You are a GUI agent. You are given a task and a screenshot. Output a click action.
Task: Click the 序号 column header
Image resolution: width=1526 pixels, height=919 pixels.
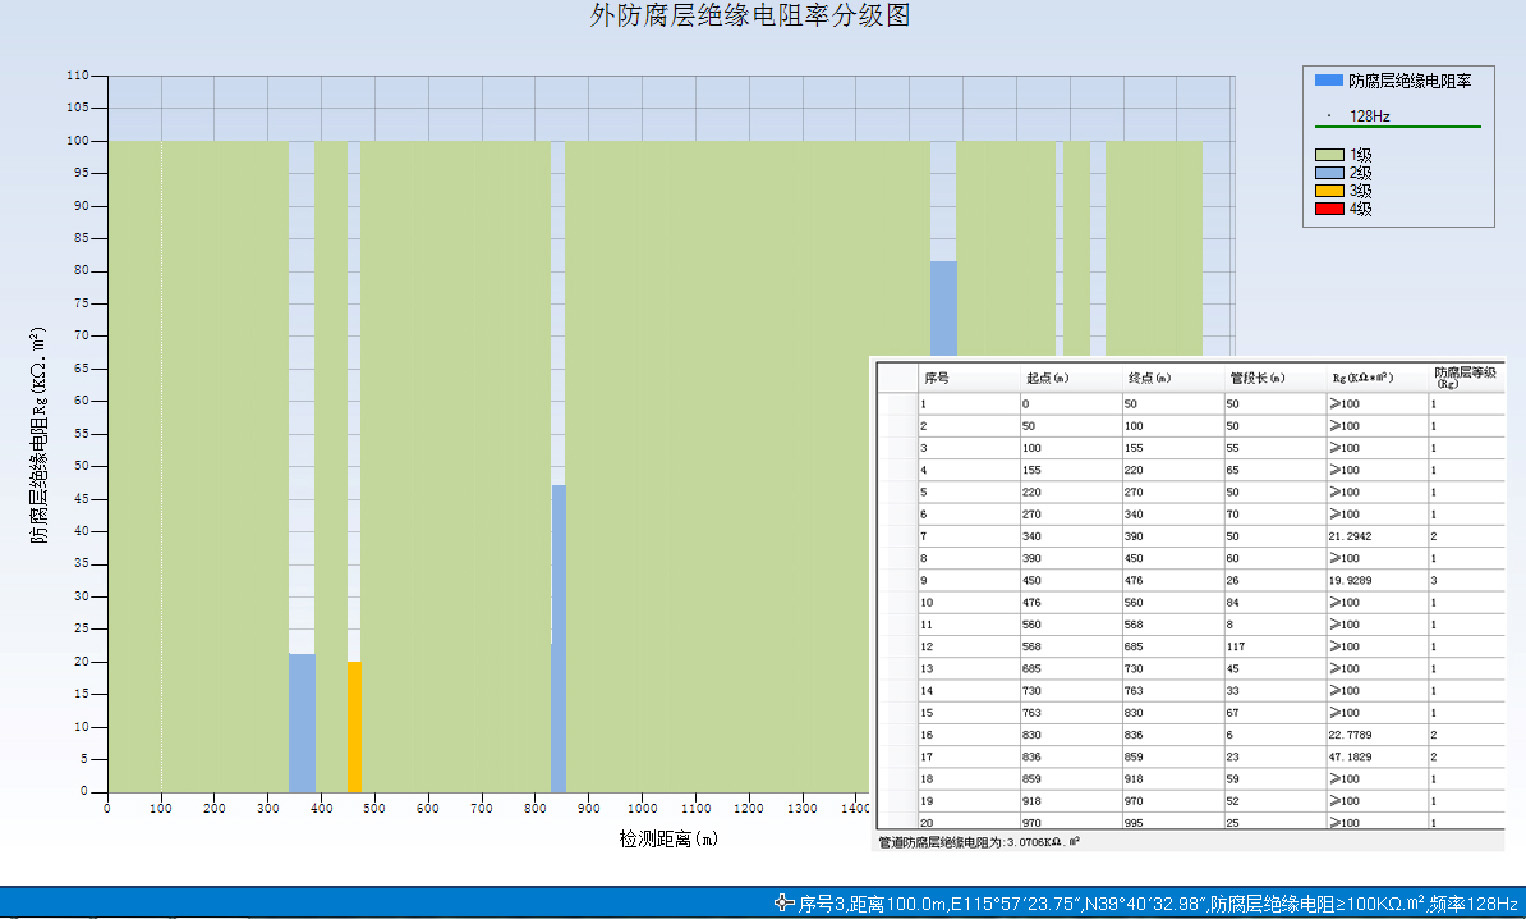937,378
